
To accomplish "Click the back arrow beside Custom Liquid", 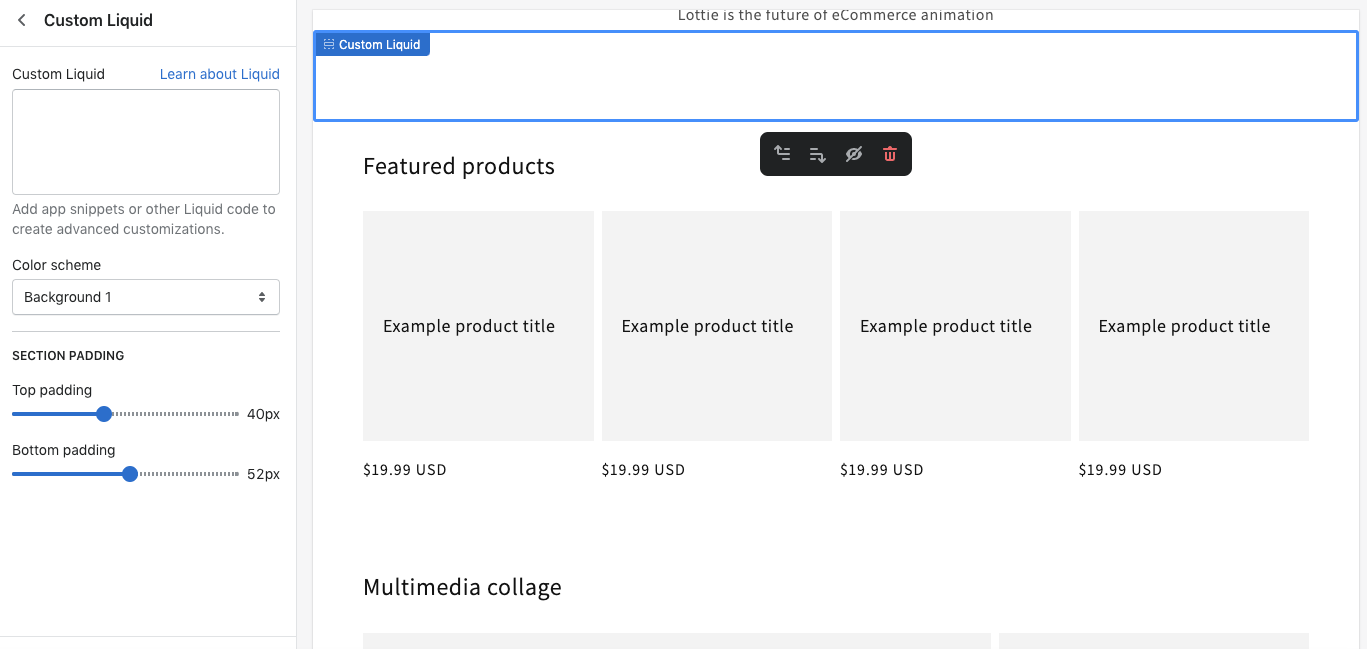I will coord(21,19).
